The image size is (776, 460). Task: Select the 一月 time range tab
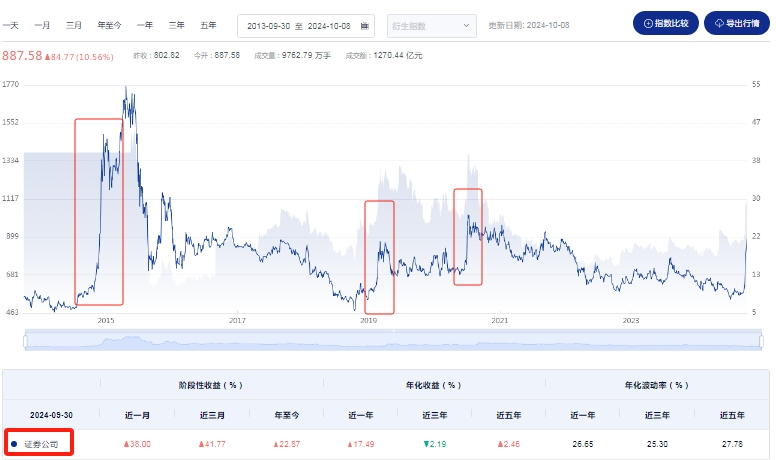click(x=42, y=25)
